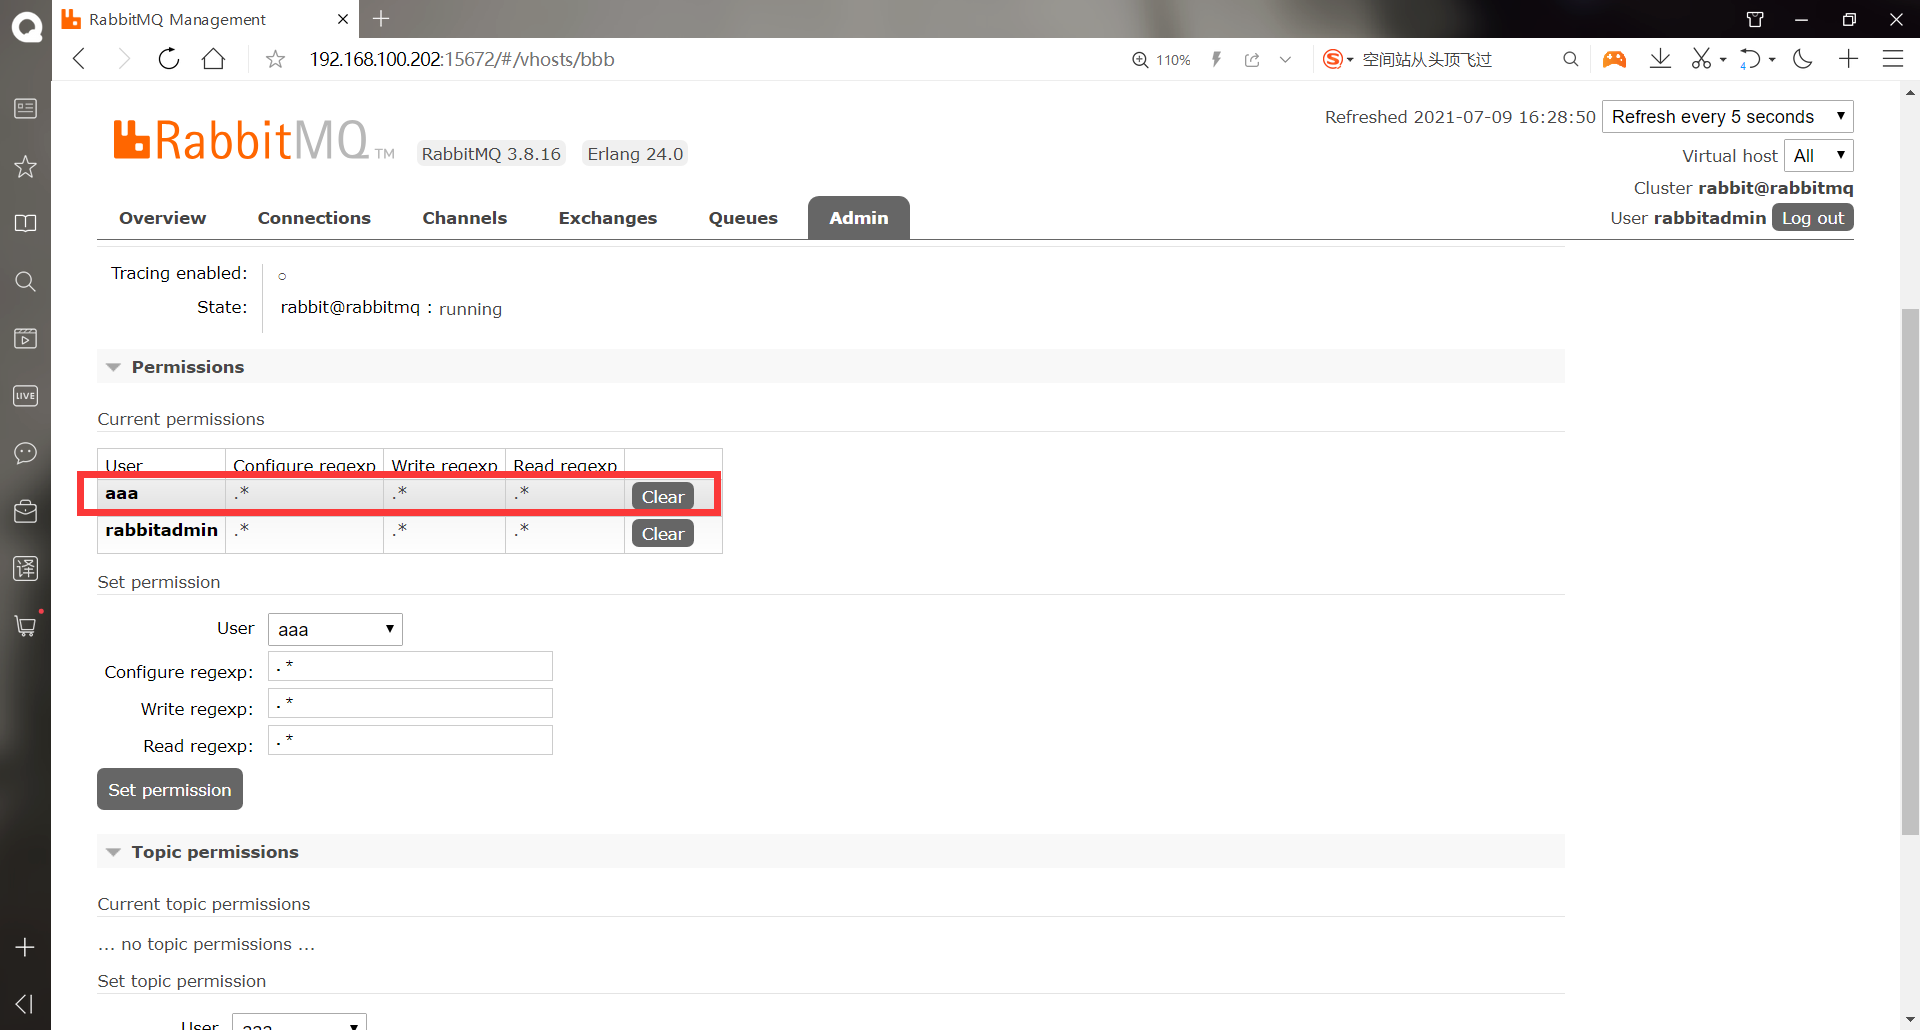Image resolution: width=1920 pixels, height=1030 pixels.
Task: Open the shopping cart in the sidebar
Action: click(x=25, y=625)
